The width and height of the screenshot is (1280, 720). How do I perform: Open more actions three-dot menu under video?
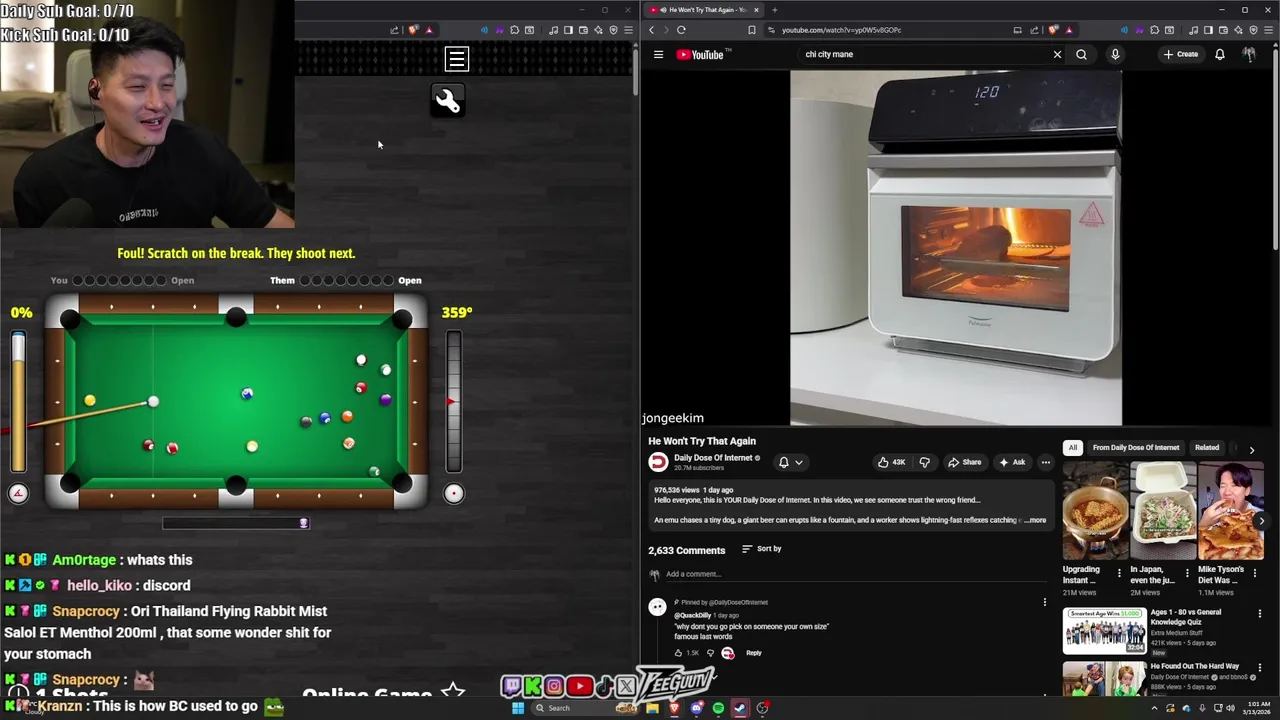pos(1046,462)
